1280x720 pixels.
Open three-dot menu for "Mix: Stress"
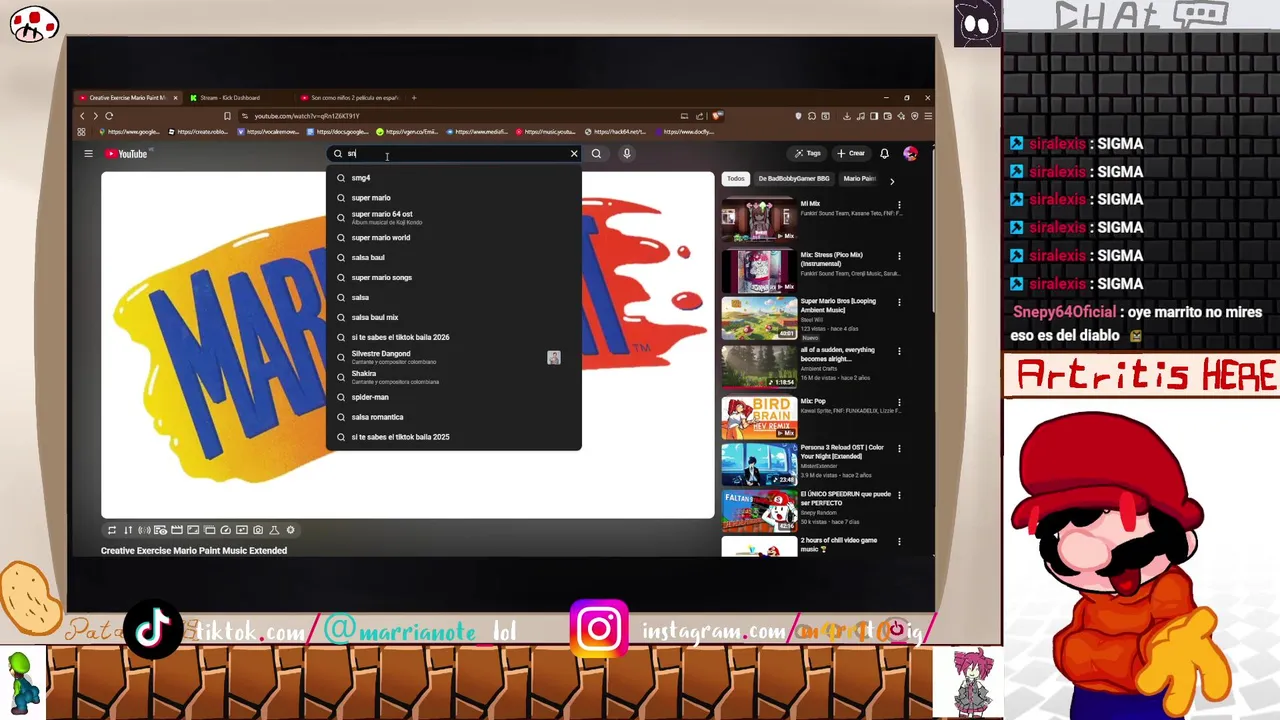coord(899,256)
